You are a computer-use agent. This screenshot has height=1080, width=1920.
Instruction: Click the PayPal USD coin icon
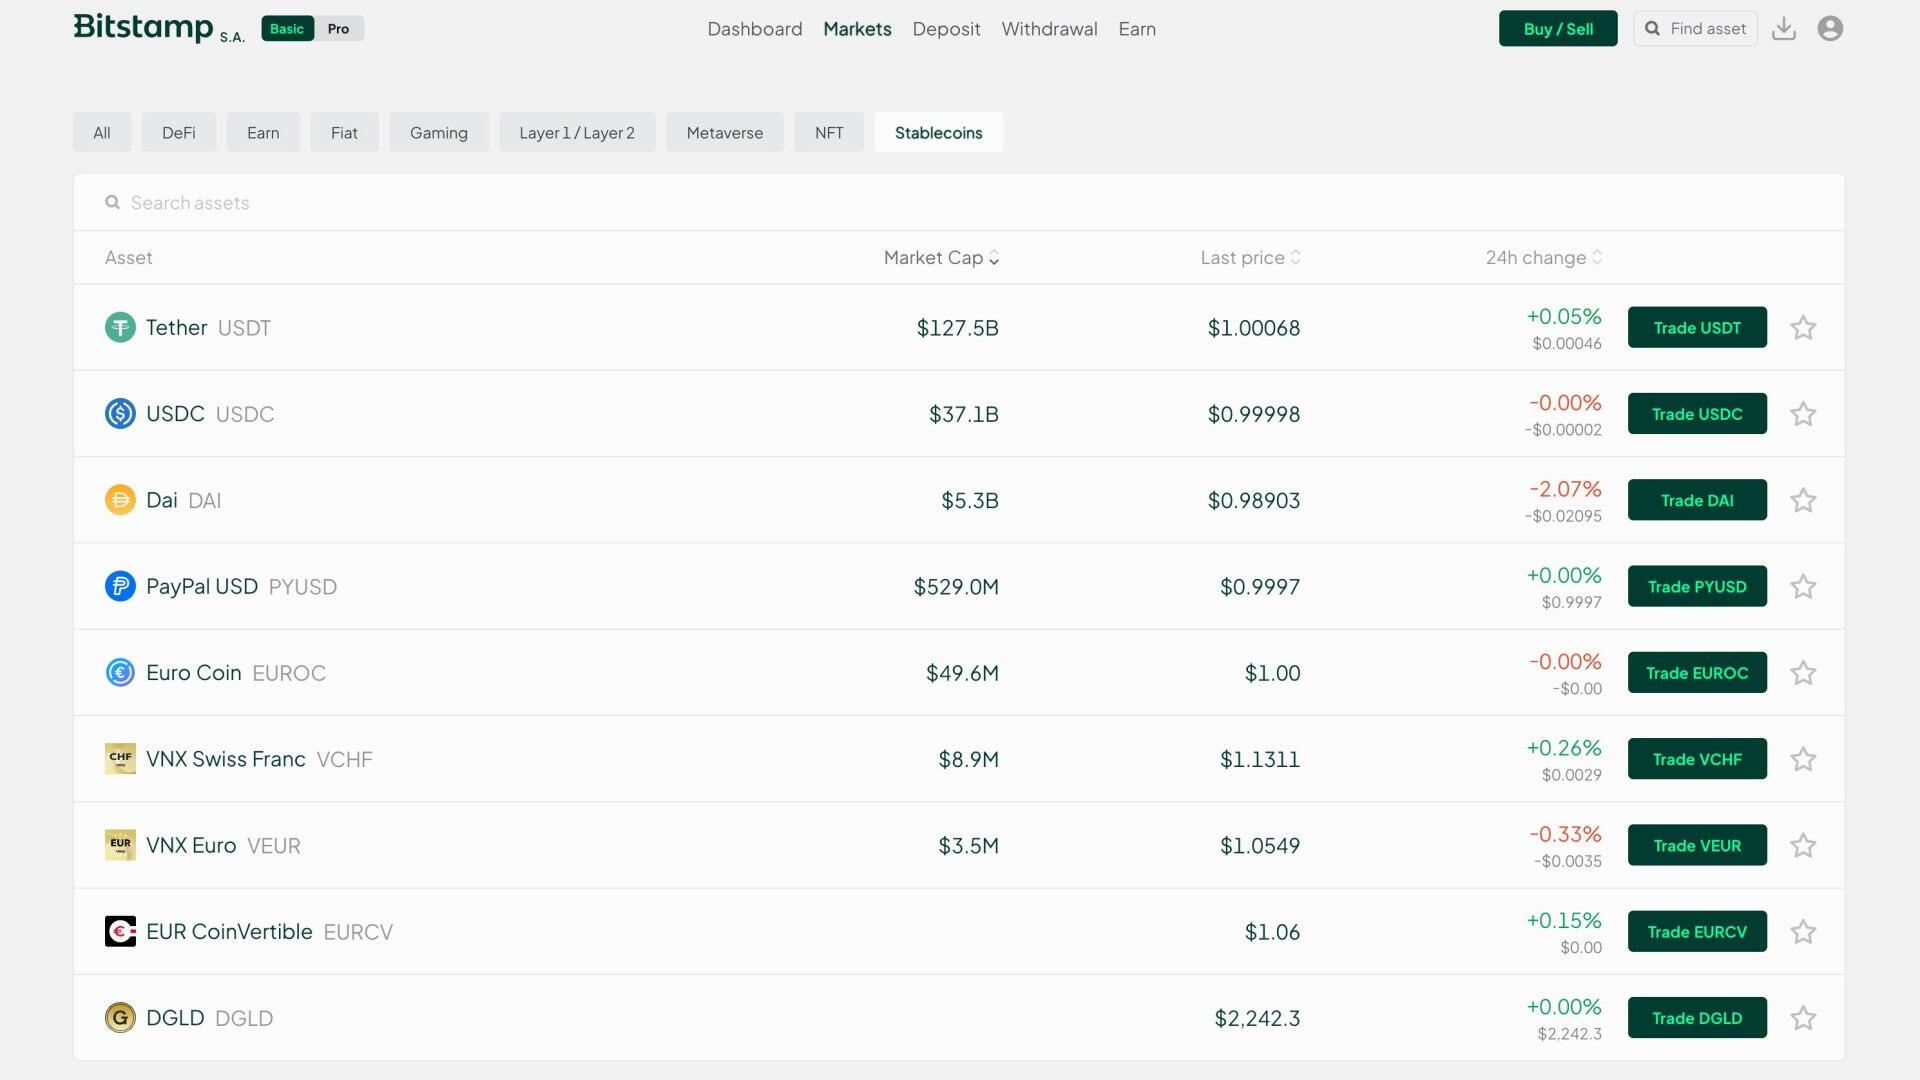[x=120, y=586]
